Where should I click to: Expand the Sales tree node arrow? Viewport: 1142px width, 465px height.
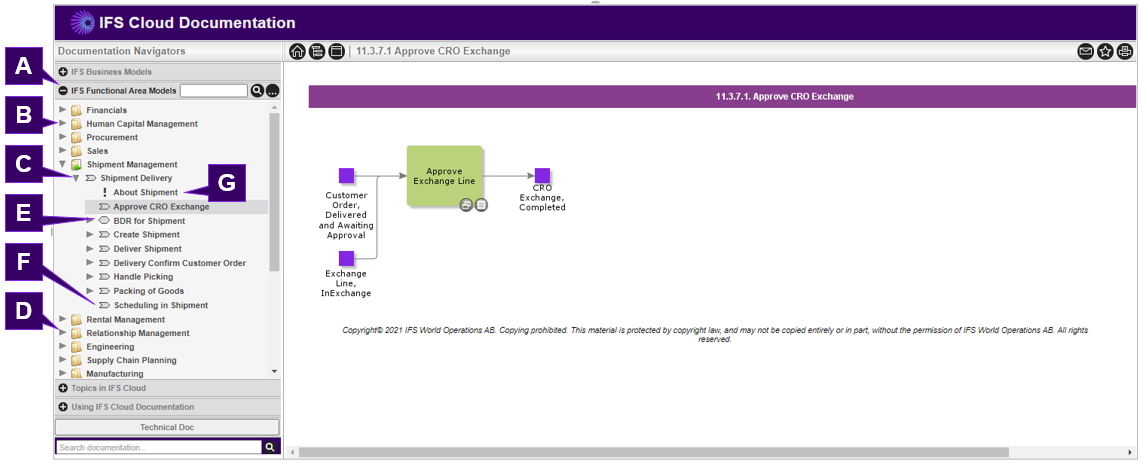tap(63, 151)
